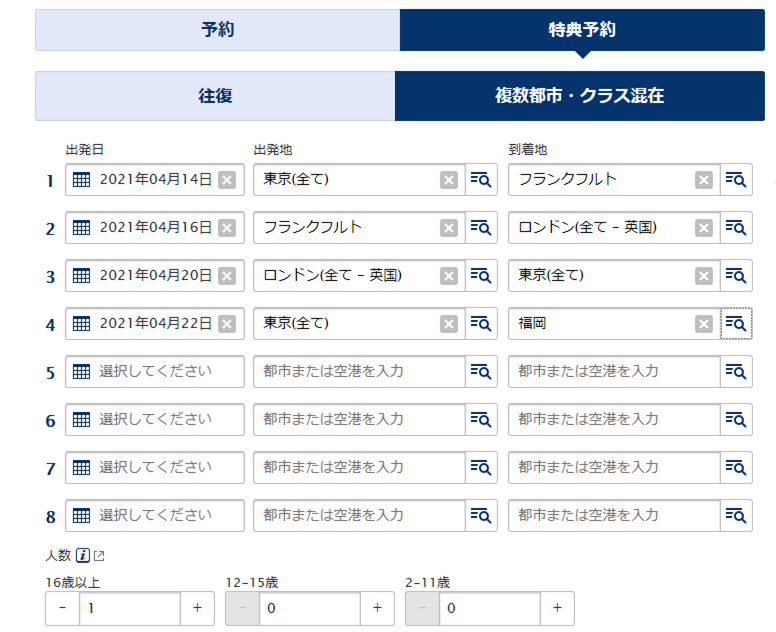Click the 12-15歳 count field
This screenshot has height=632, width=776.
pos(310,608)
